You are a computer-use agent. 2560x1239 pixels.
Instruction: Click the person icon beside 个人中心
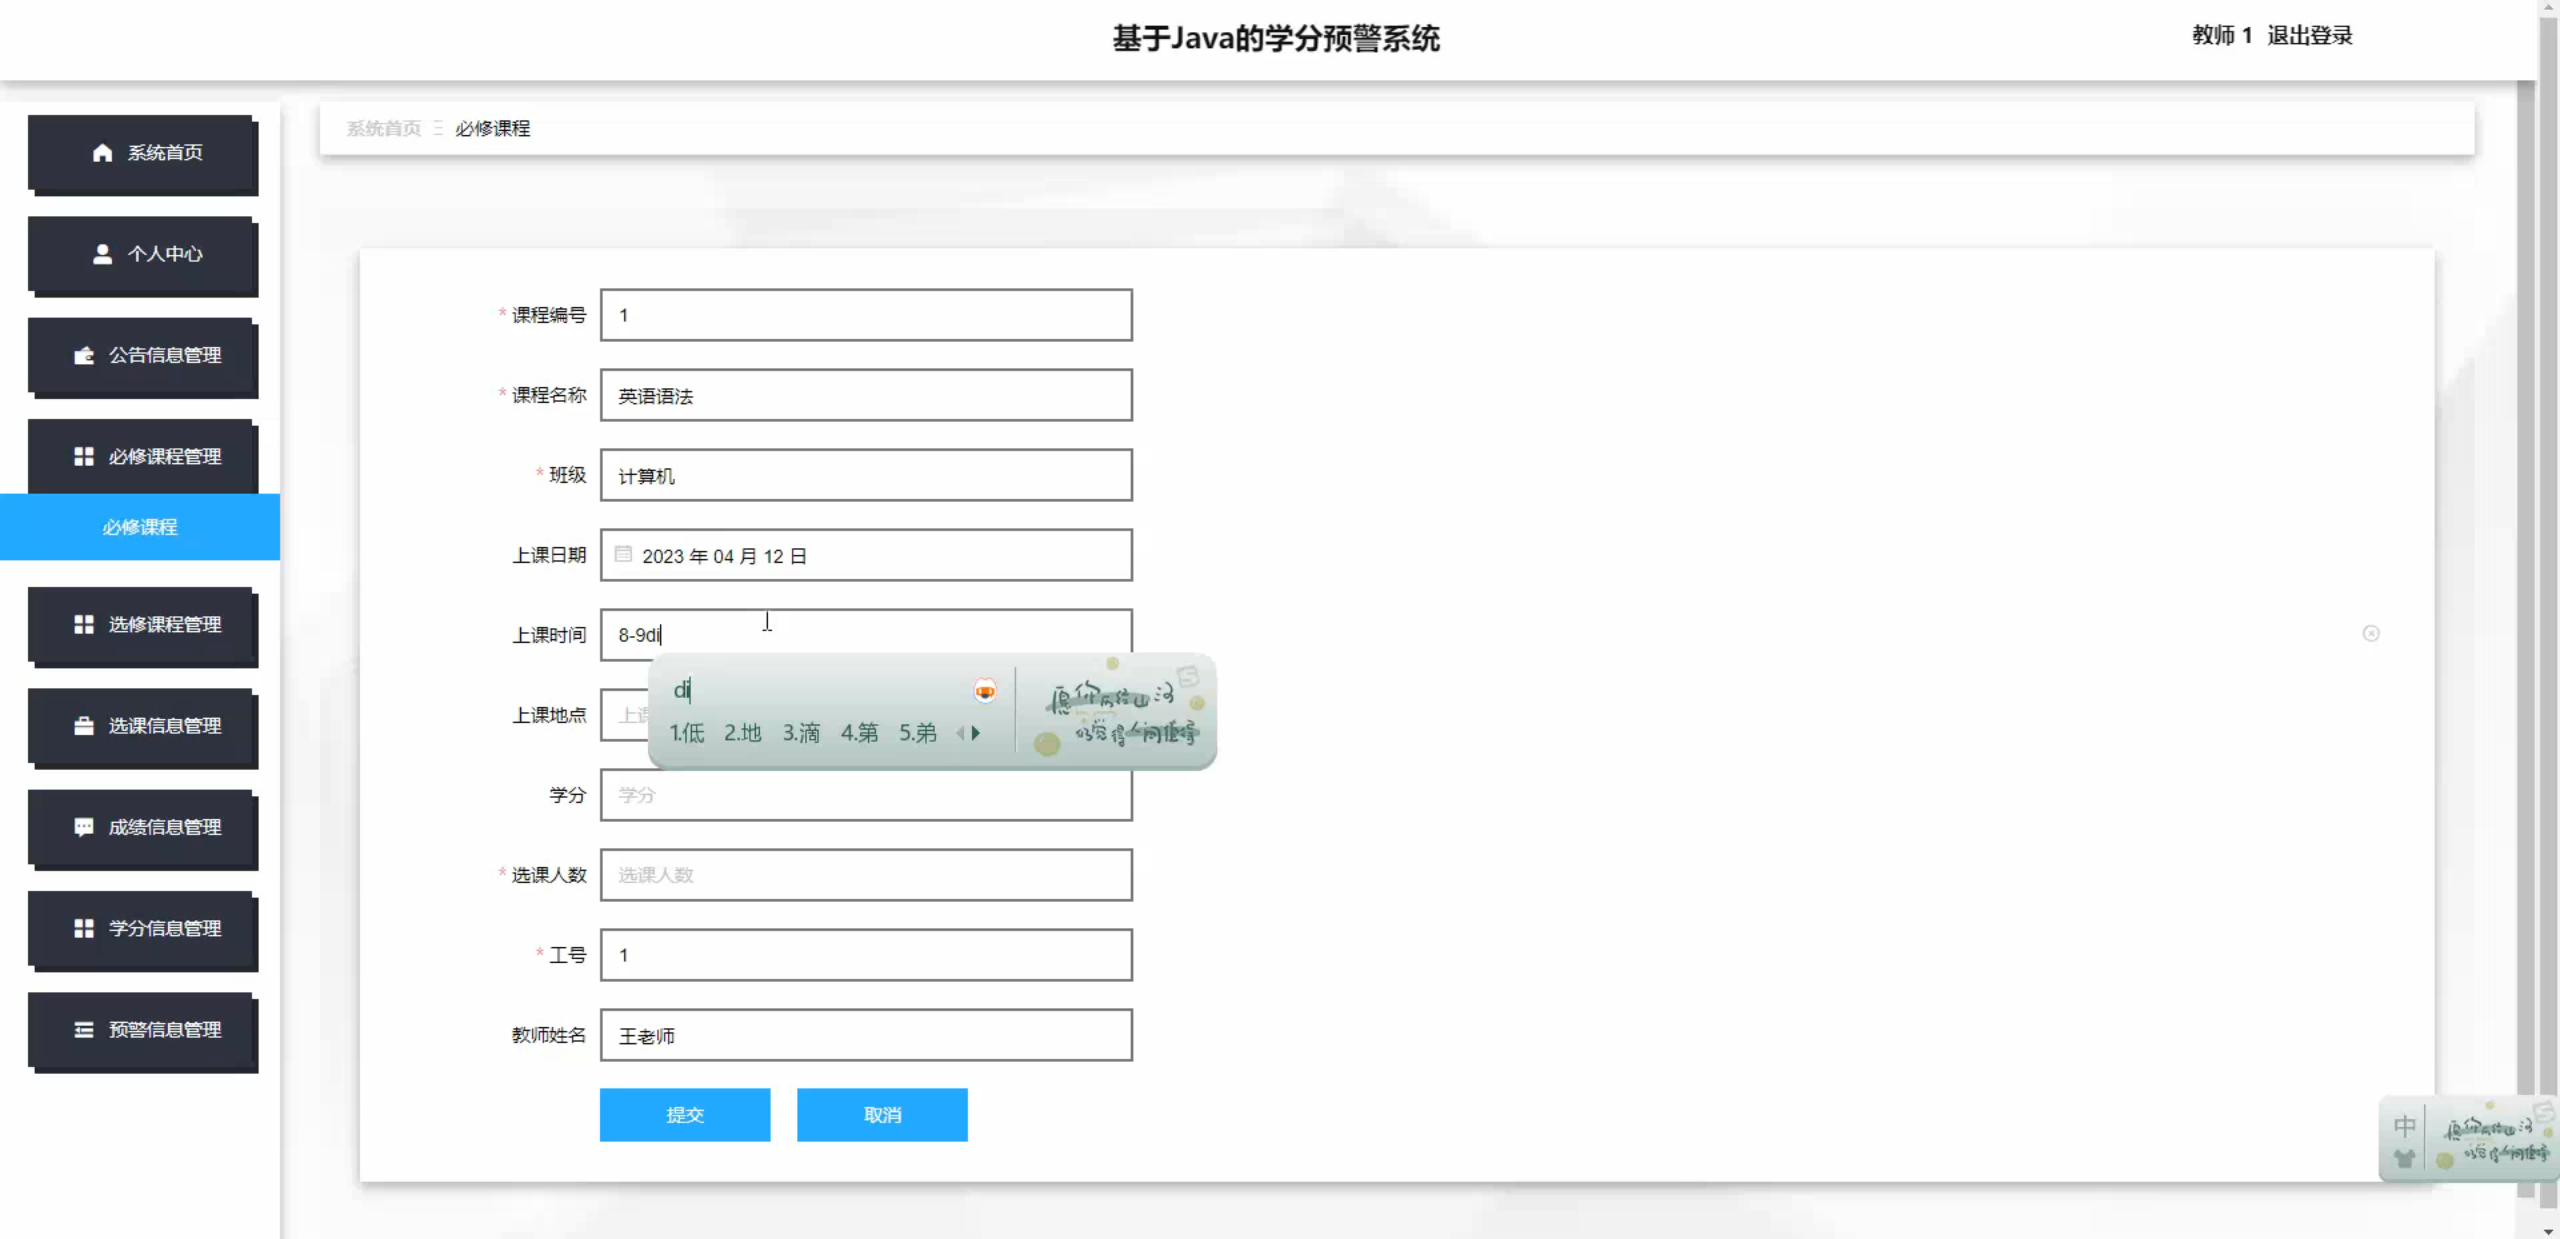pos(102,254)
